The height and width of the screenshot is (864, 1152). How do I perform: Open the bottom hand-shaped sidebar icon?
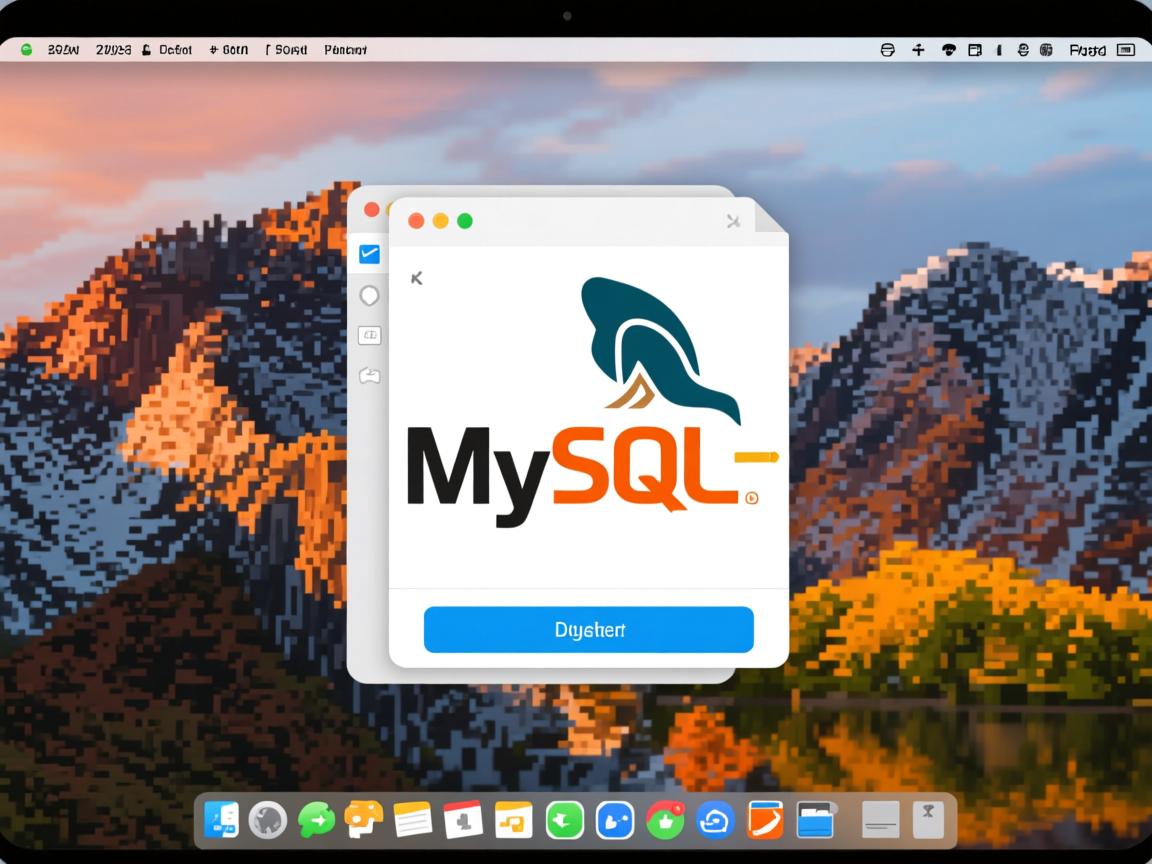tap(370, 375)
